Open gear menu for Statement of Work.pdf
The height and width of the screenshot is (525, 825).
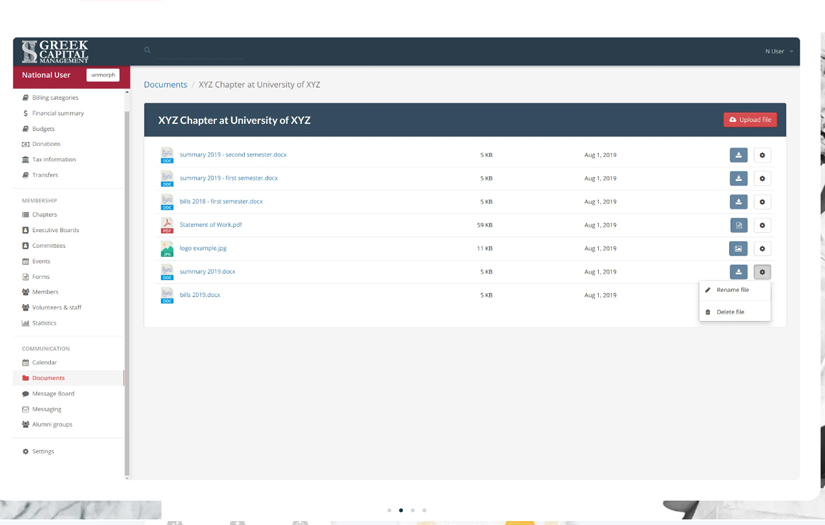click(x=762, y=225)
